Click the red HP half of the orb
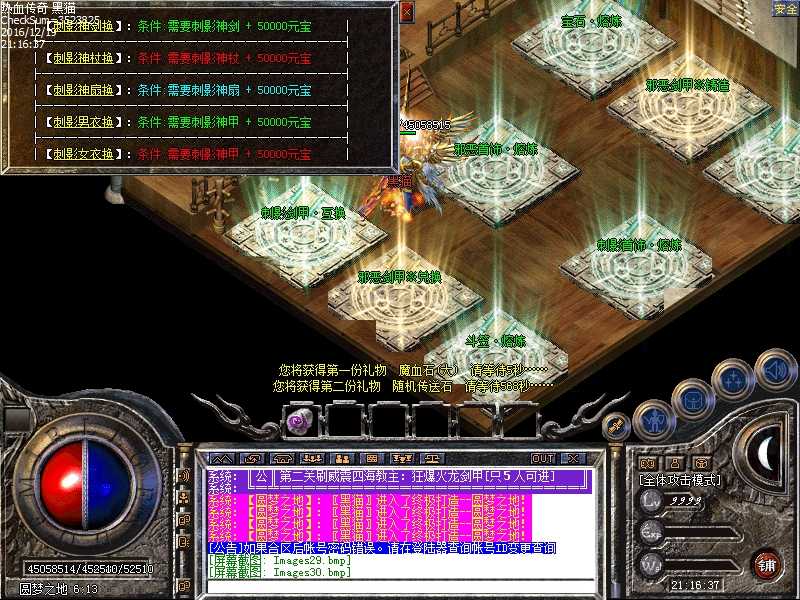Viewport: 800px width, 600px height. pos(62,485)
